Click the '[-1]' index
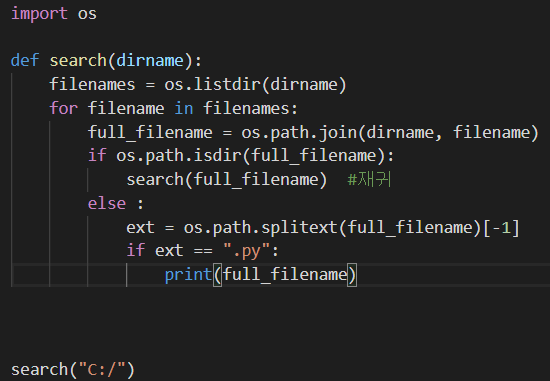 point(501,227)
